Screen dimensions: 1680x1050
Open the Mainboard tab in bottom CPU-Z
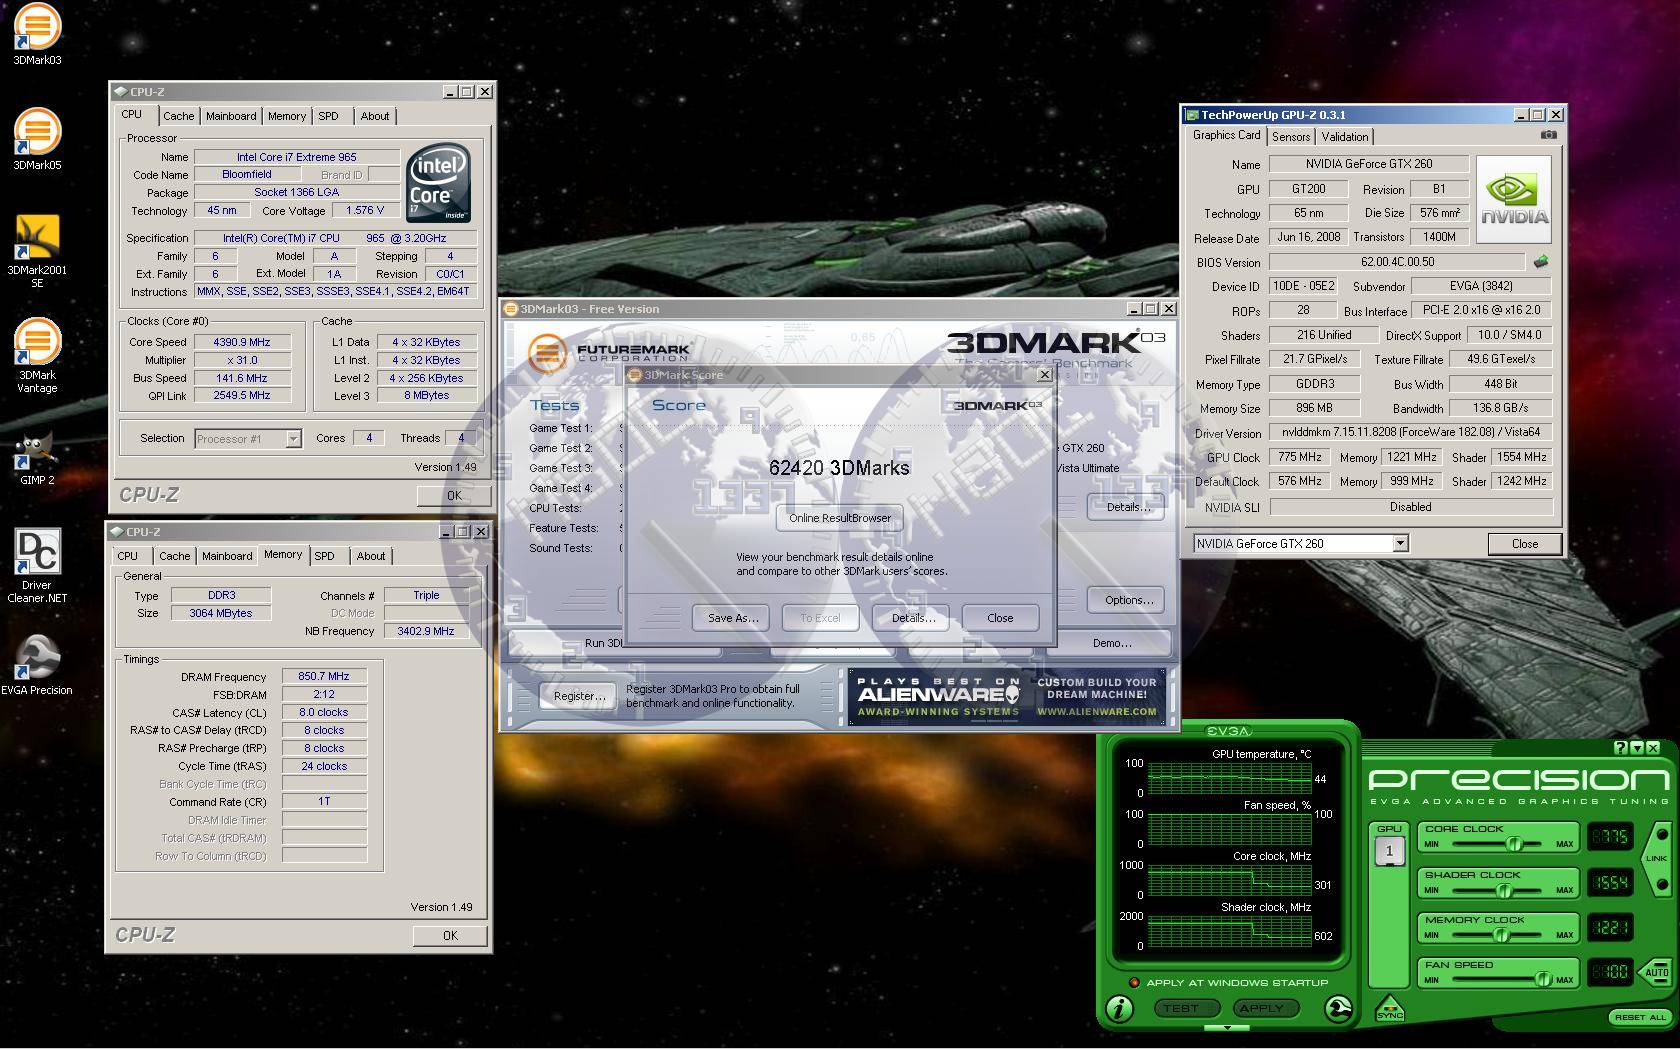coord(227,556)
